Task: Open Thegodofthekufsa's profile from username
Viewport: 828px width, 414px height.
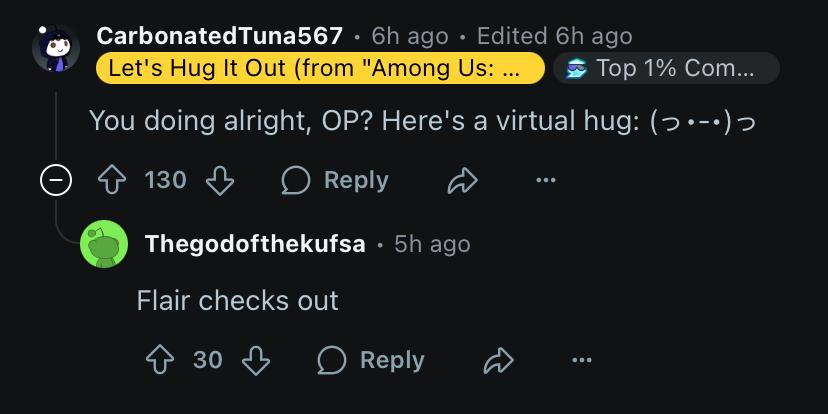Action: point(255,244)
